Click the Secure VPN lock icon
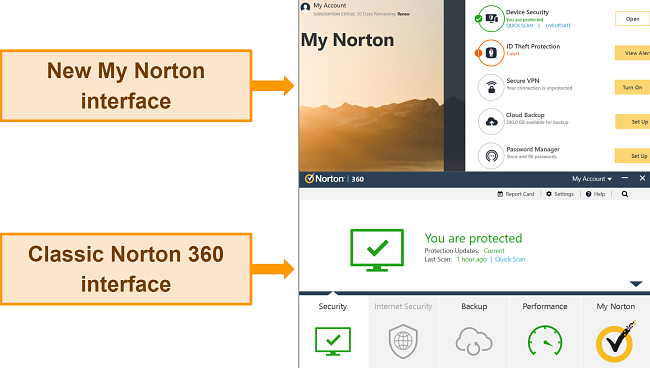This screenshot has height=368, width=650. click(x=491, y=87)
